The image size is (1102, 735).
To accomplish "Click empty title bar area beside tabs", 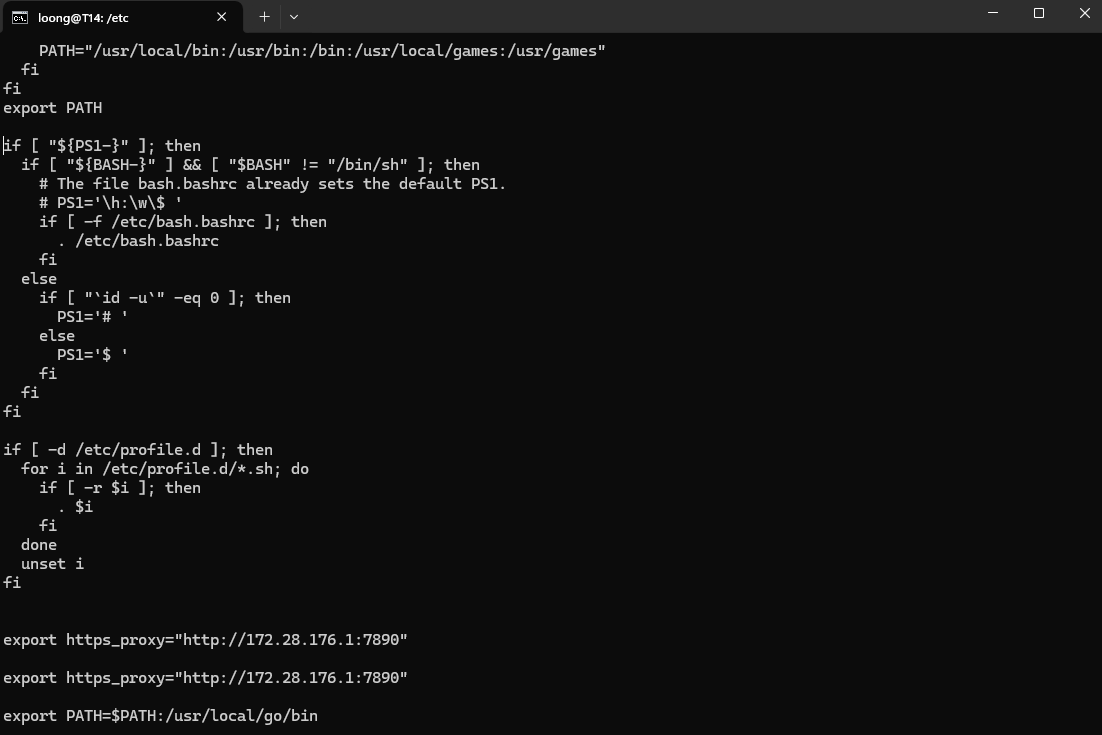I will [633, 16].
